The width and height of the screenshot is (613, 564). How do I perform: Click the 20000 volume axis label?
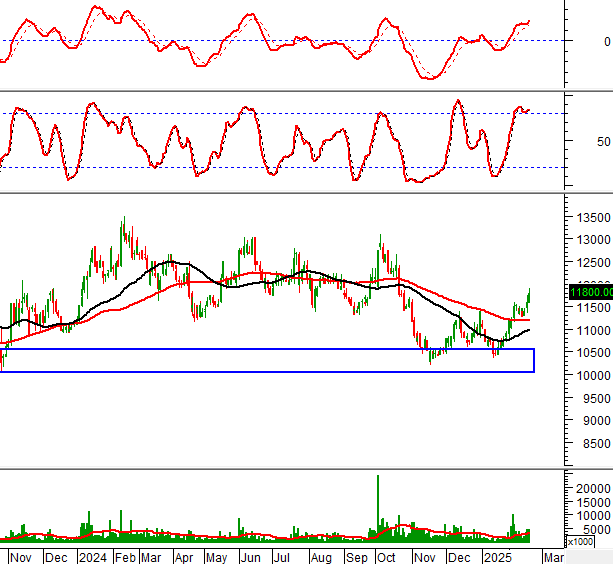coord(593,489)
